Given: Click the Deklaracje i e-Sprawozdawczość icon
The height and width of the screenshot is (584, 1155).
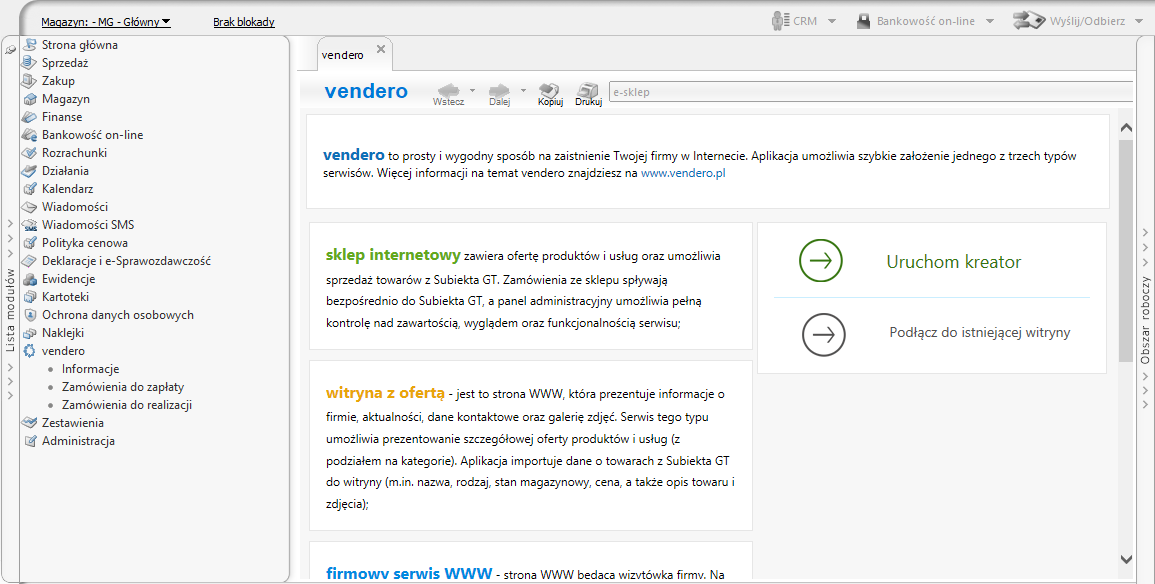Looking at the screenshot, I should point(29,261).
